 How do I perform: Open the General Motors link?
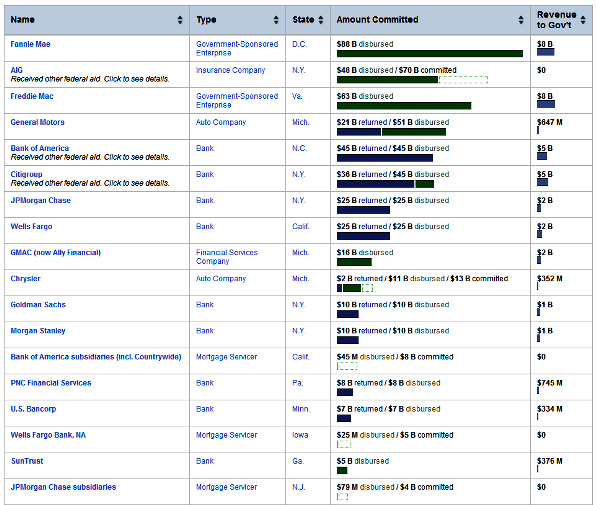coord(37,122)
